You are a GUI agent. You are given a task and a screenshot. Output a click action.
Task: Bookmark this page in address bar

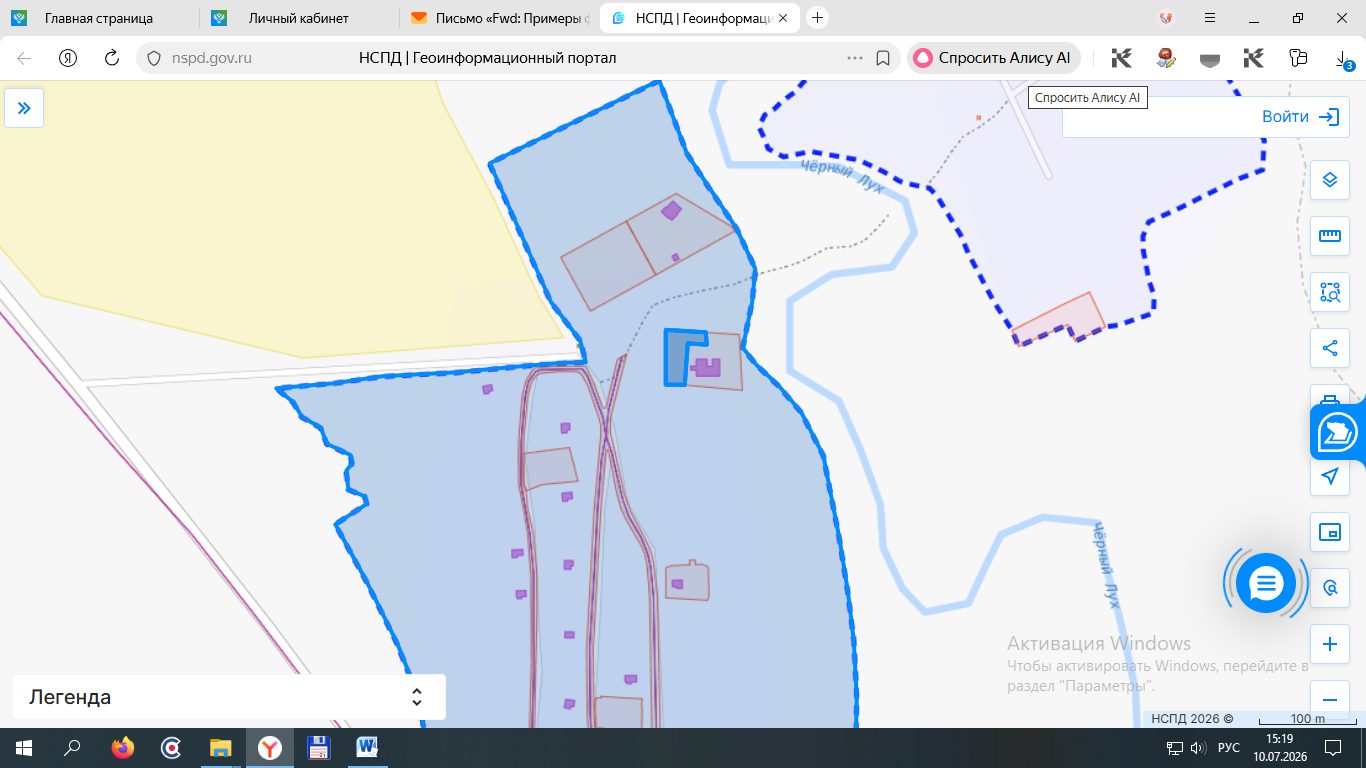(883, 58)
